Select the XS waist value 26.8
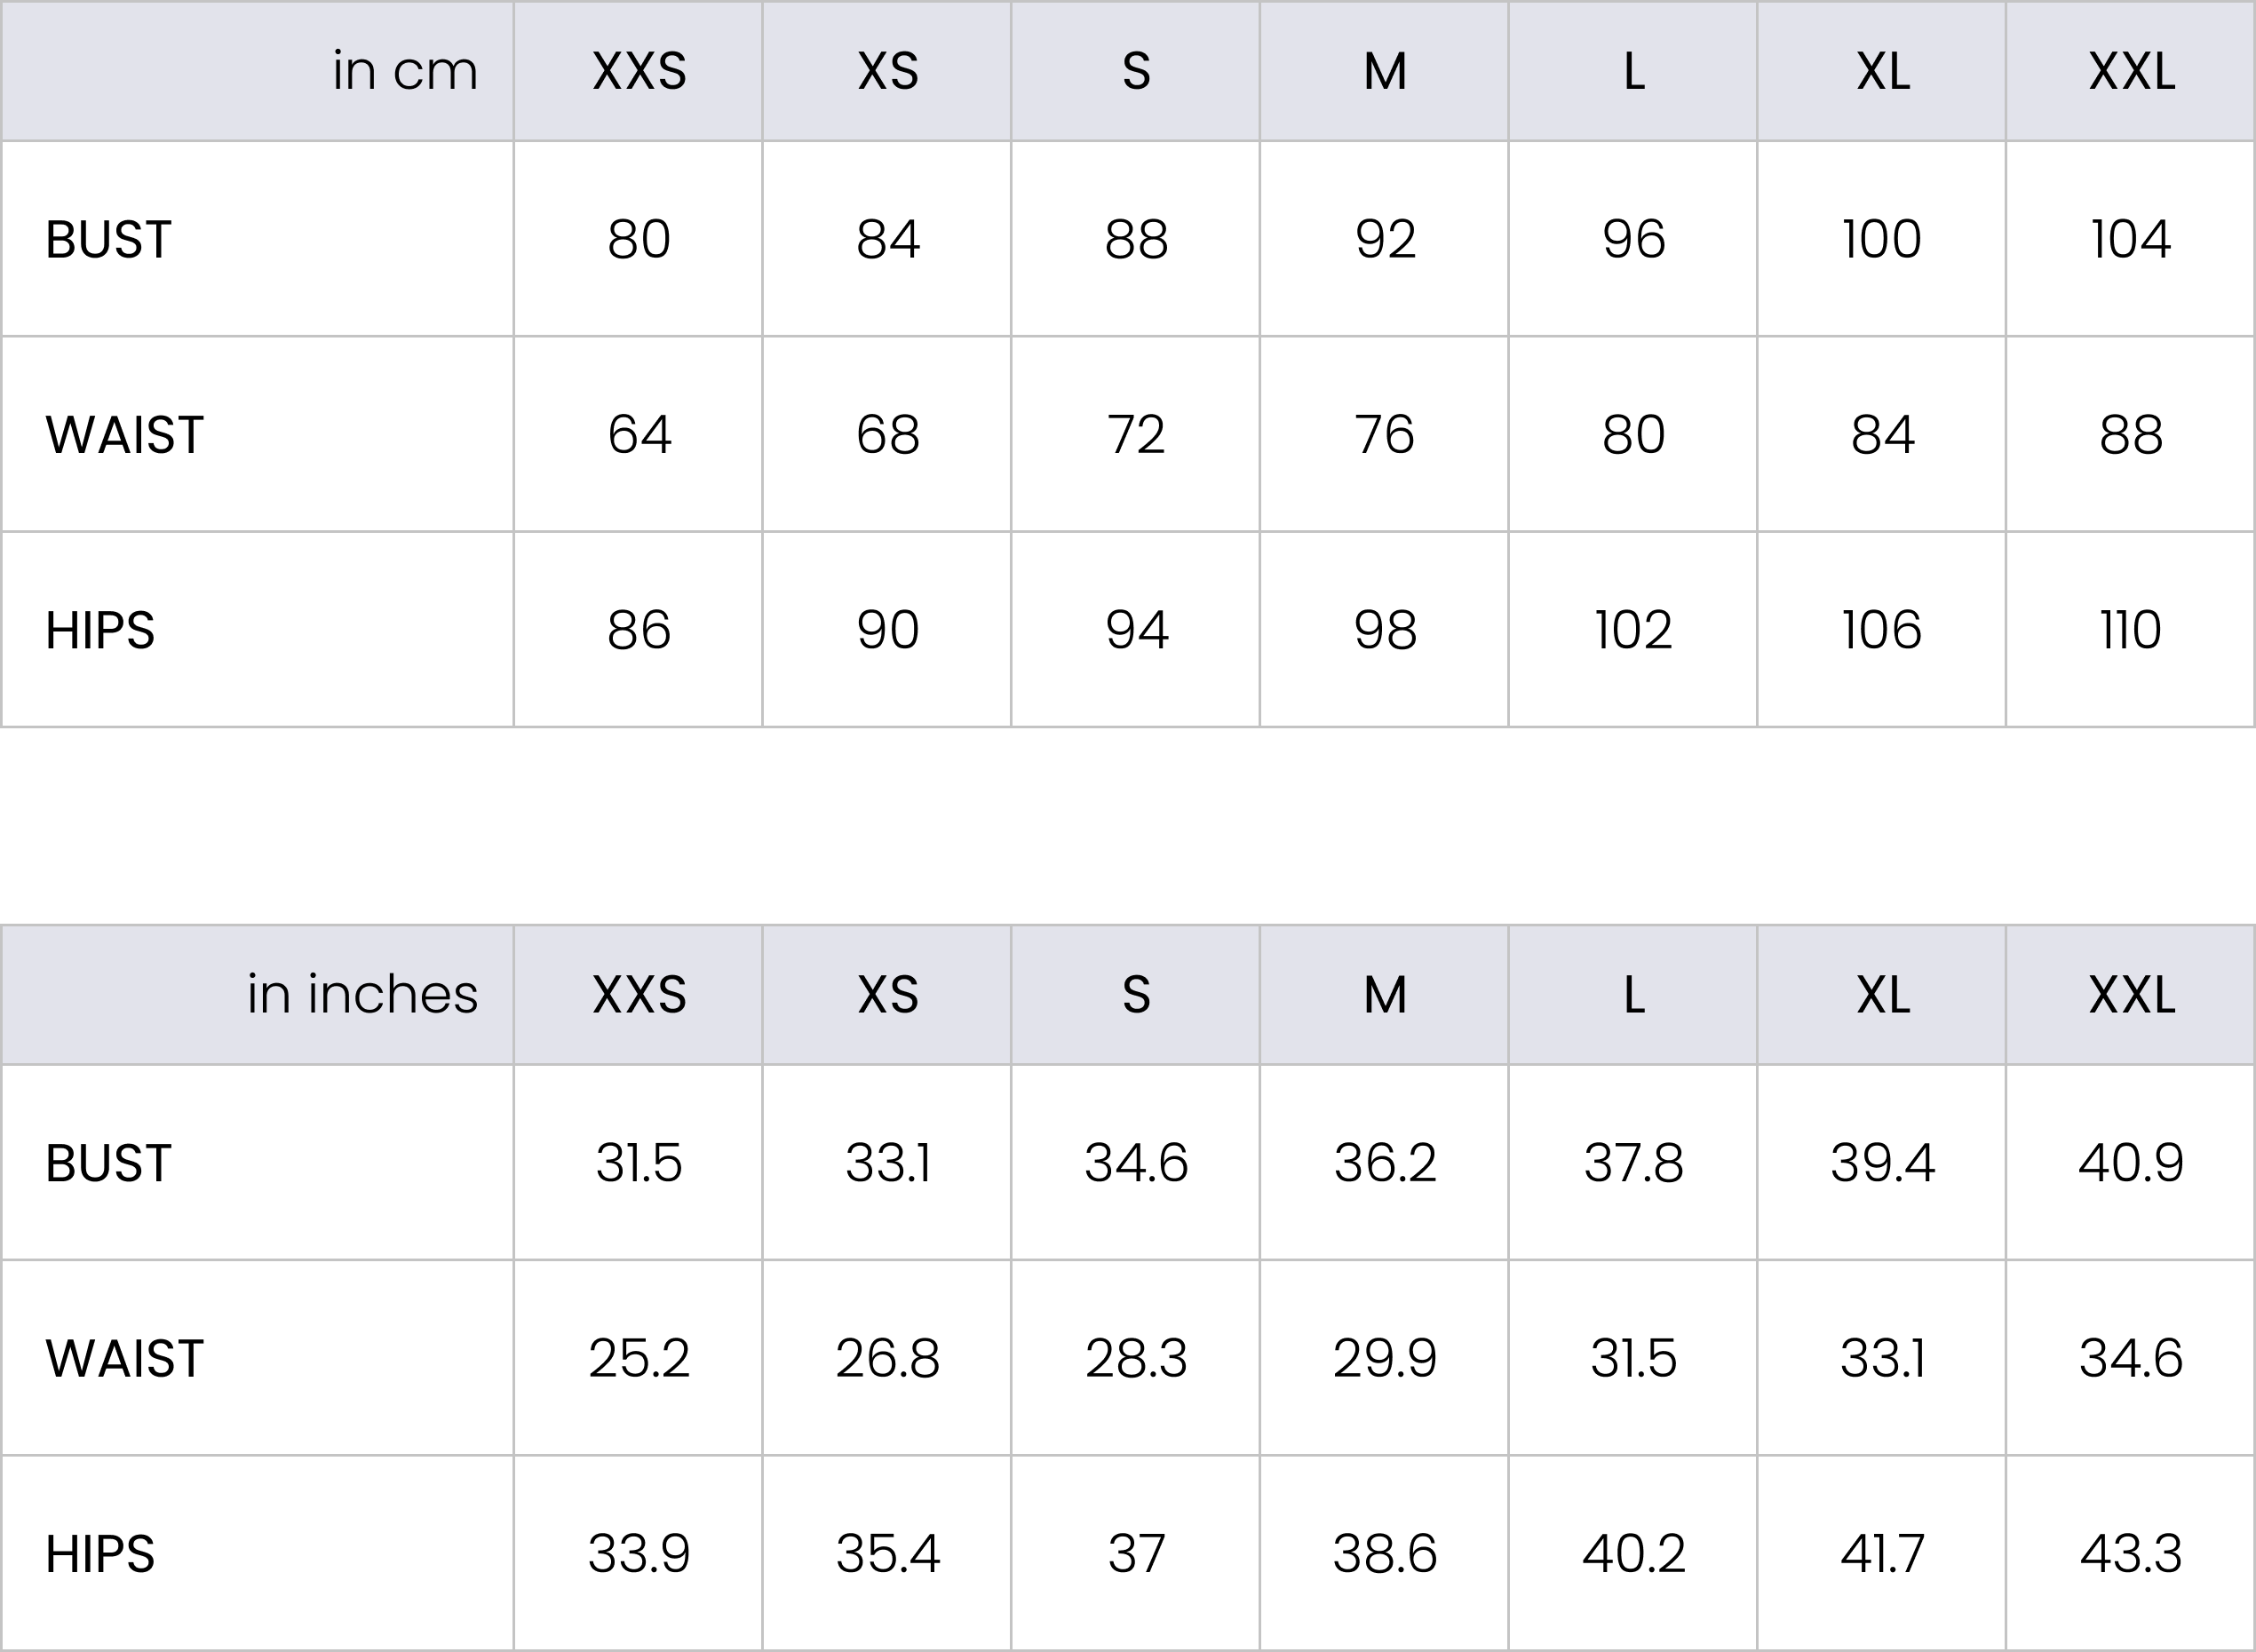The image size is (2256, 1652). [887, 1359]
